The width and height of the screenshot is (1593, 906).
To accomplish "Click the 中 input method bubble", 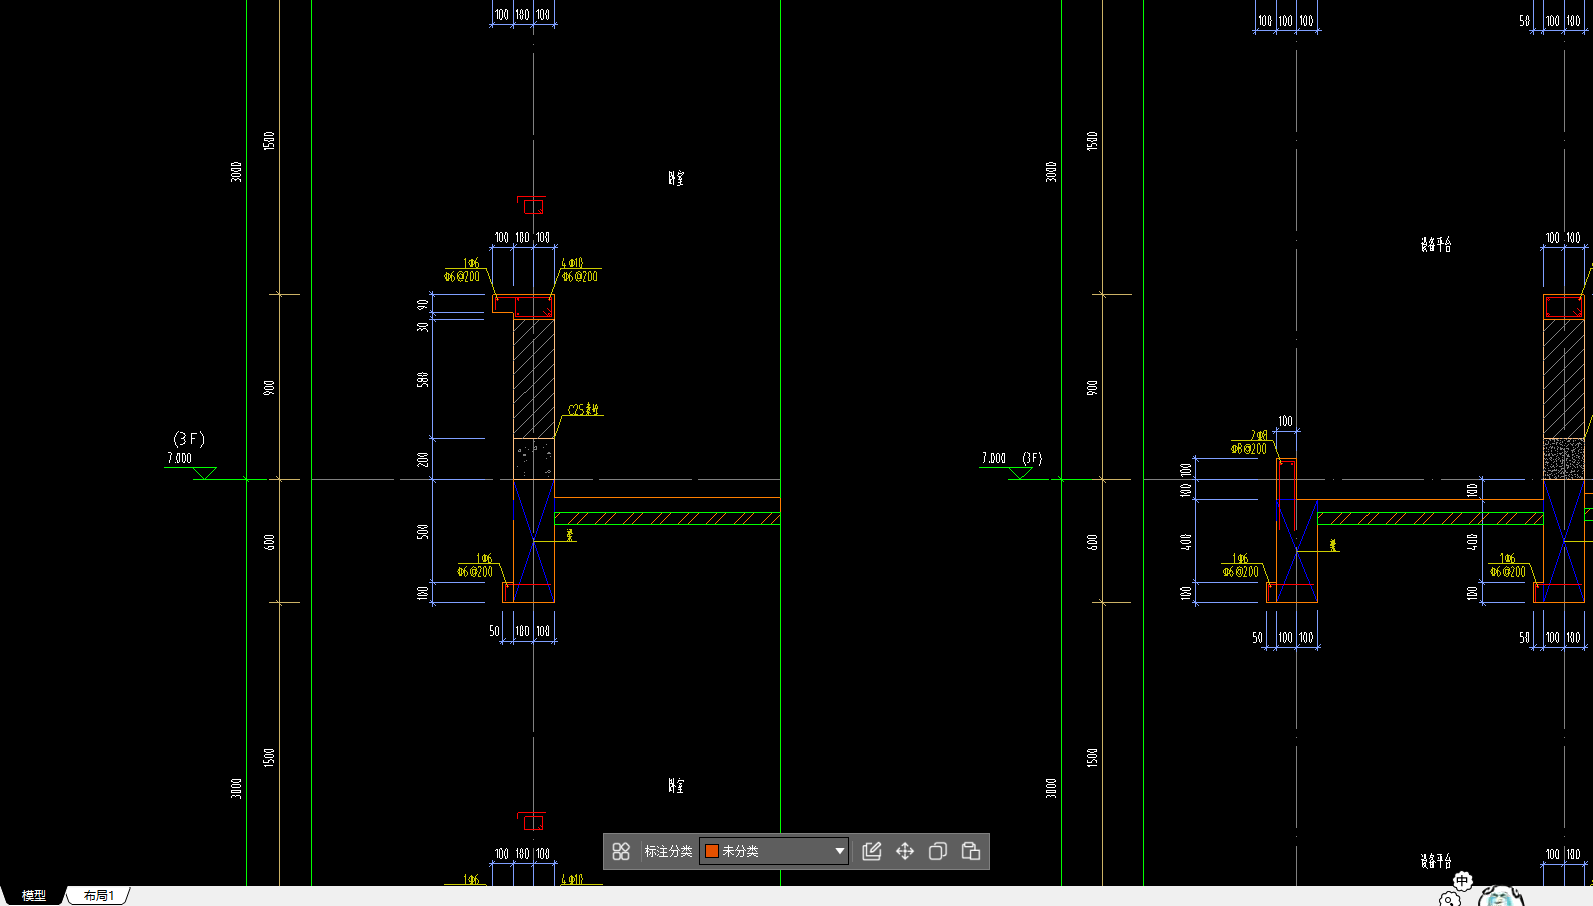I will coord(1462,881).
